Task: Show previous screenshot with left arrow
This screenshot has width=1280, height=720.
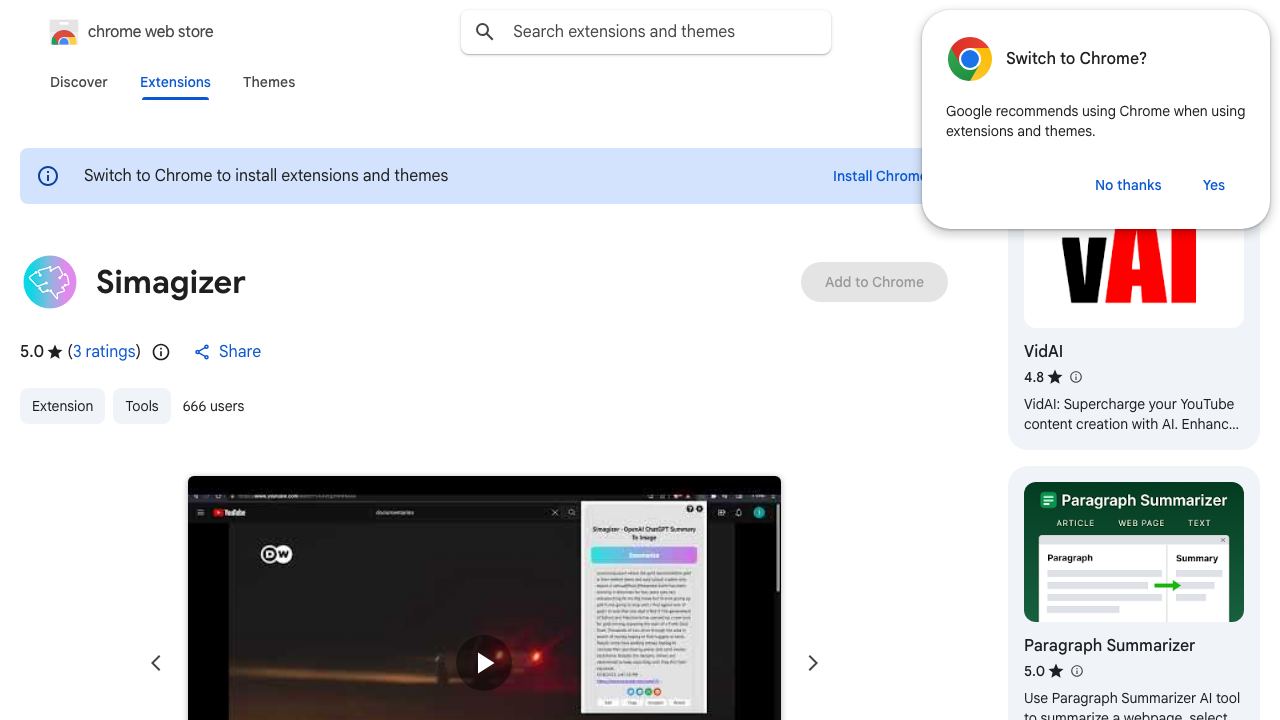Action: coord(156,663)
